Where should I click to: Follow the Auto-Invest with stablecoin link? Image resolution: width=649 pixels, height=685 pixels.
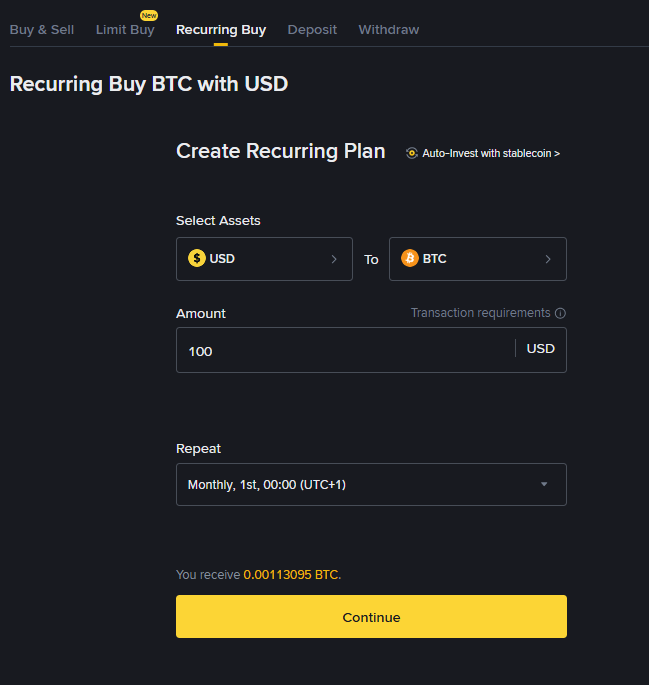coord(491,154)
